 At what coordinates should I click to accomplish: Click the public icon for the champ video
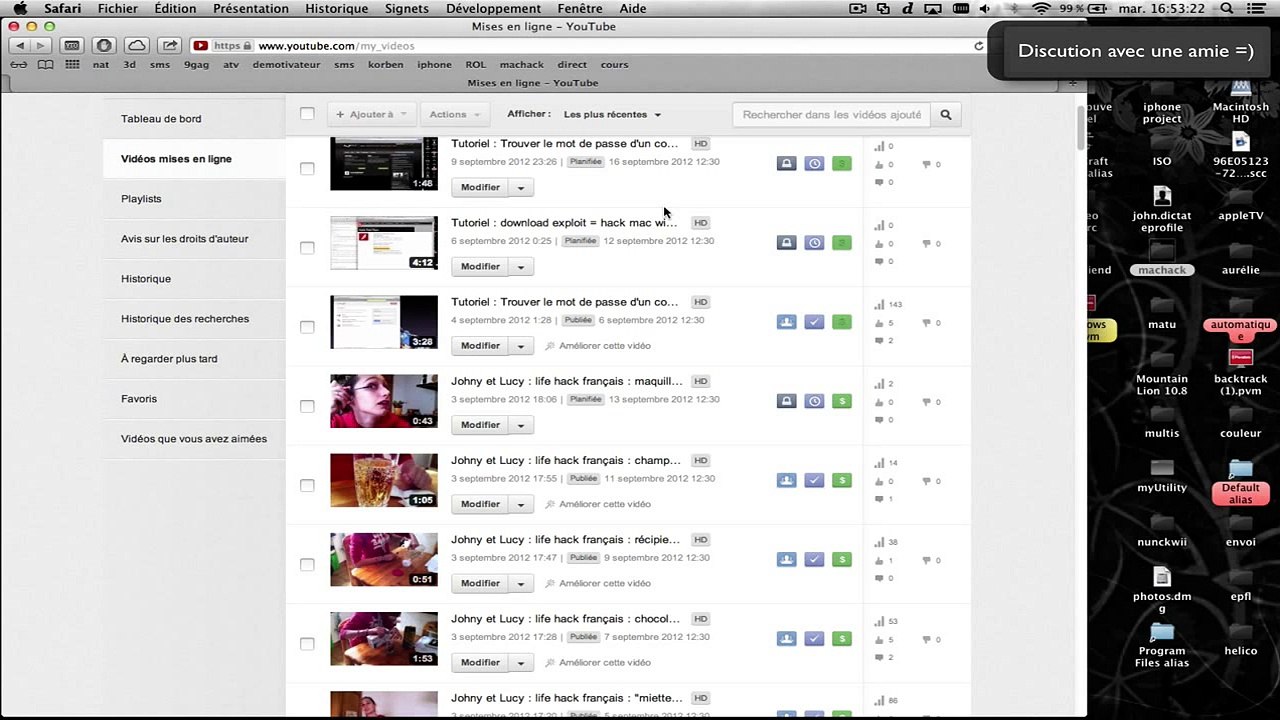point(786,480)
